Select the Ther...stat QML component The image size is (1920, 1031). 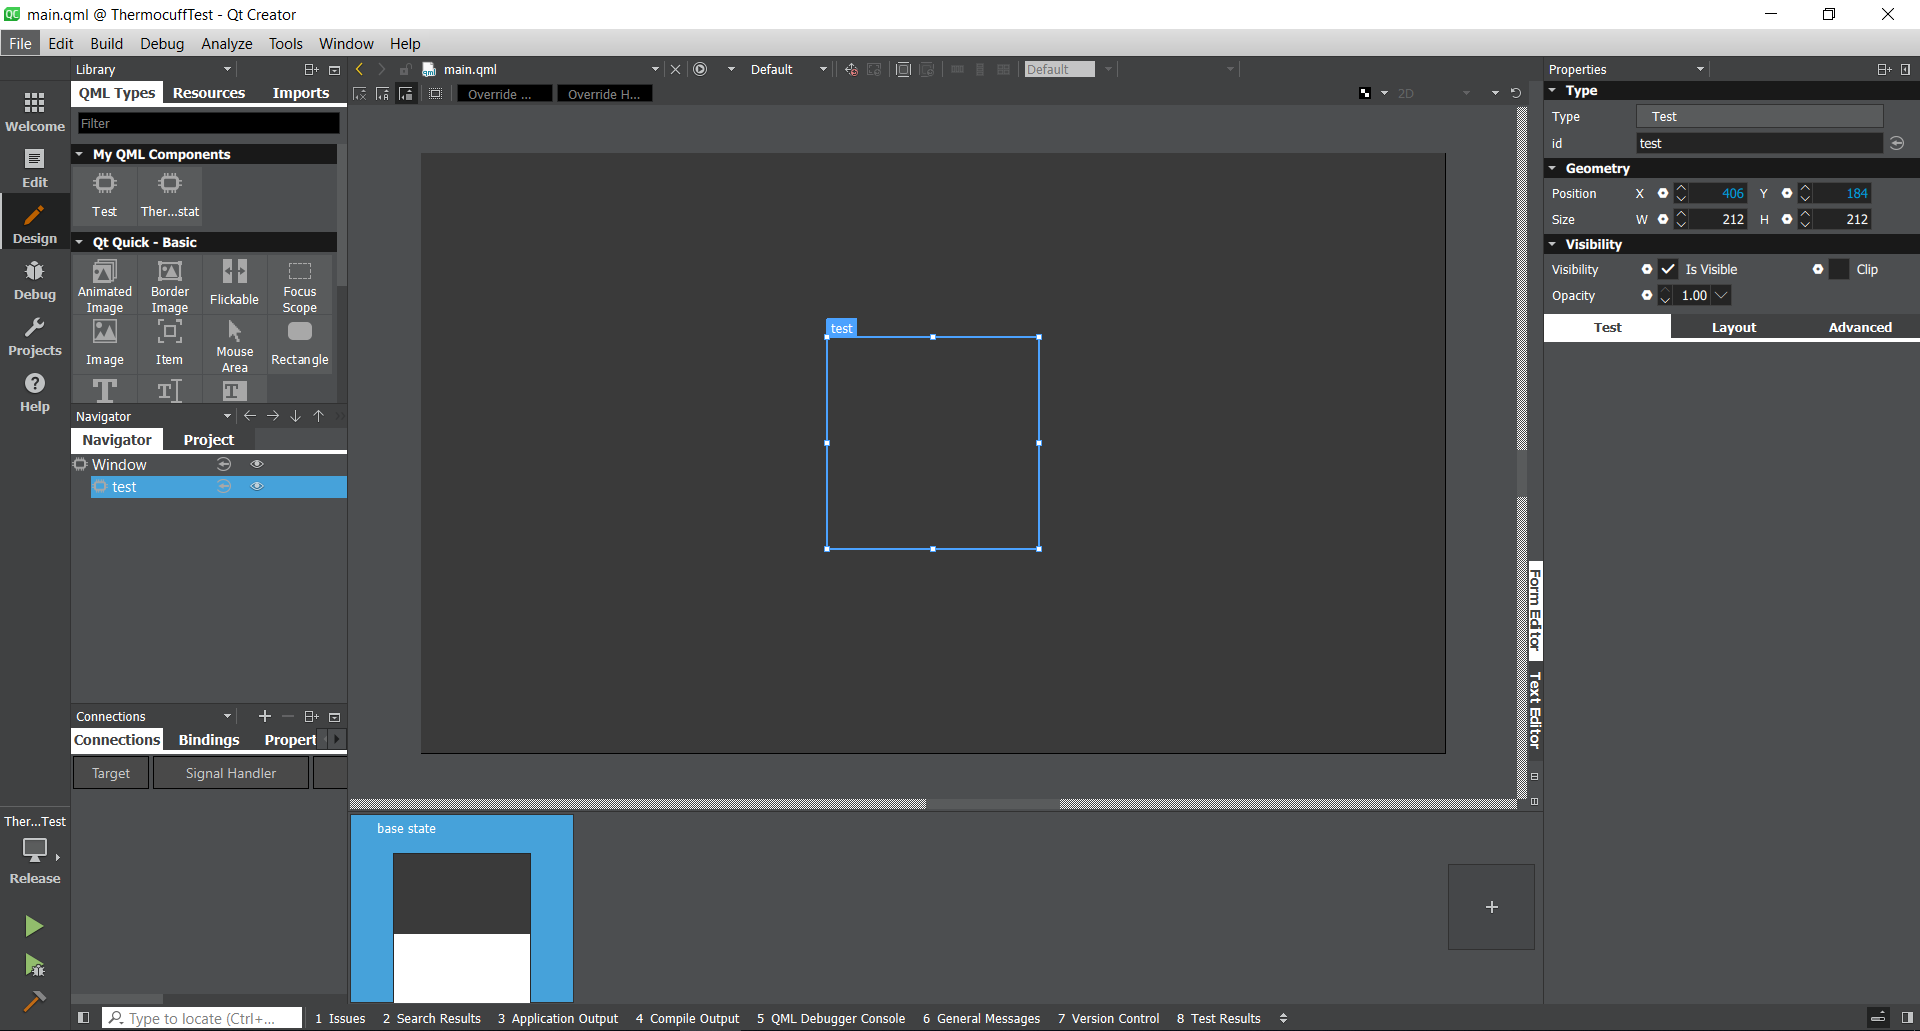click(x=170, y=195)
